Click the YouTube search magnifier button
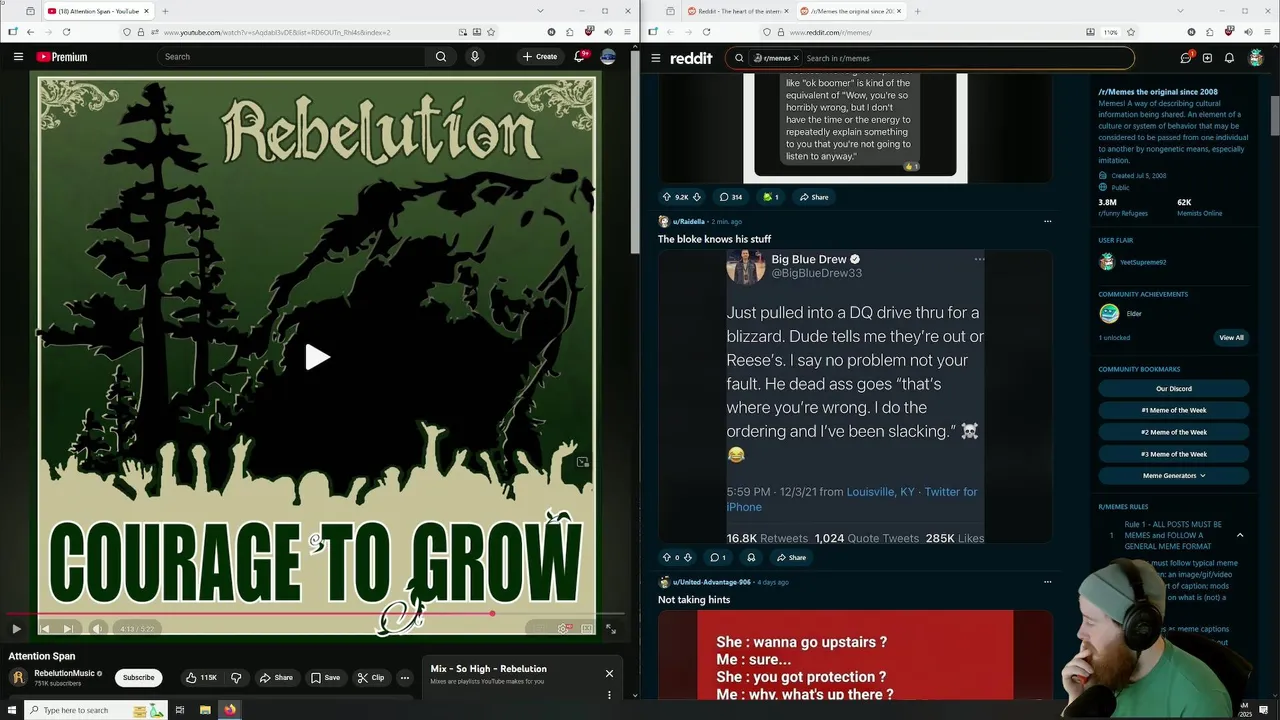Image resolution: width=1280 pixels, height=720 pixels. [x=441, y=57]
